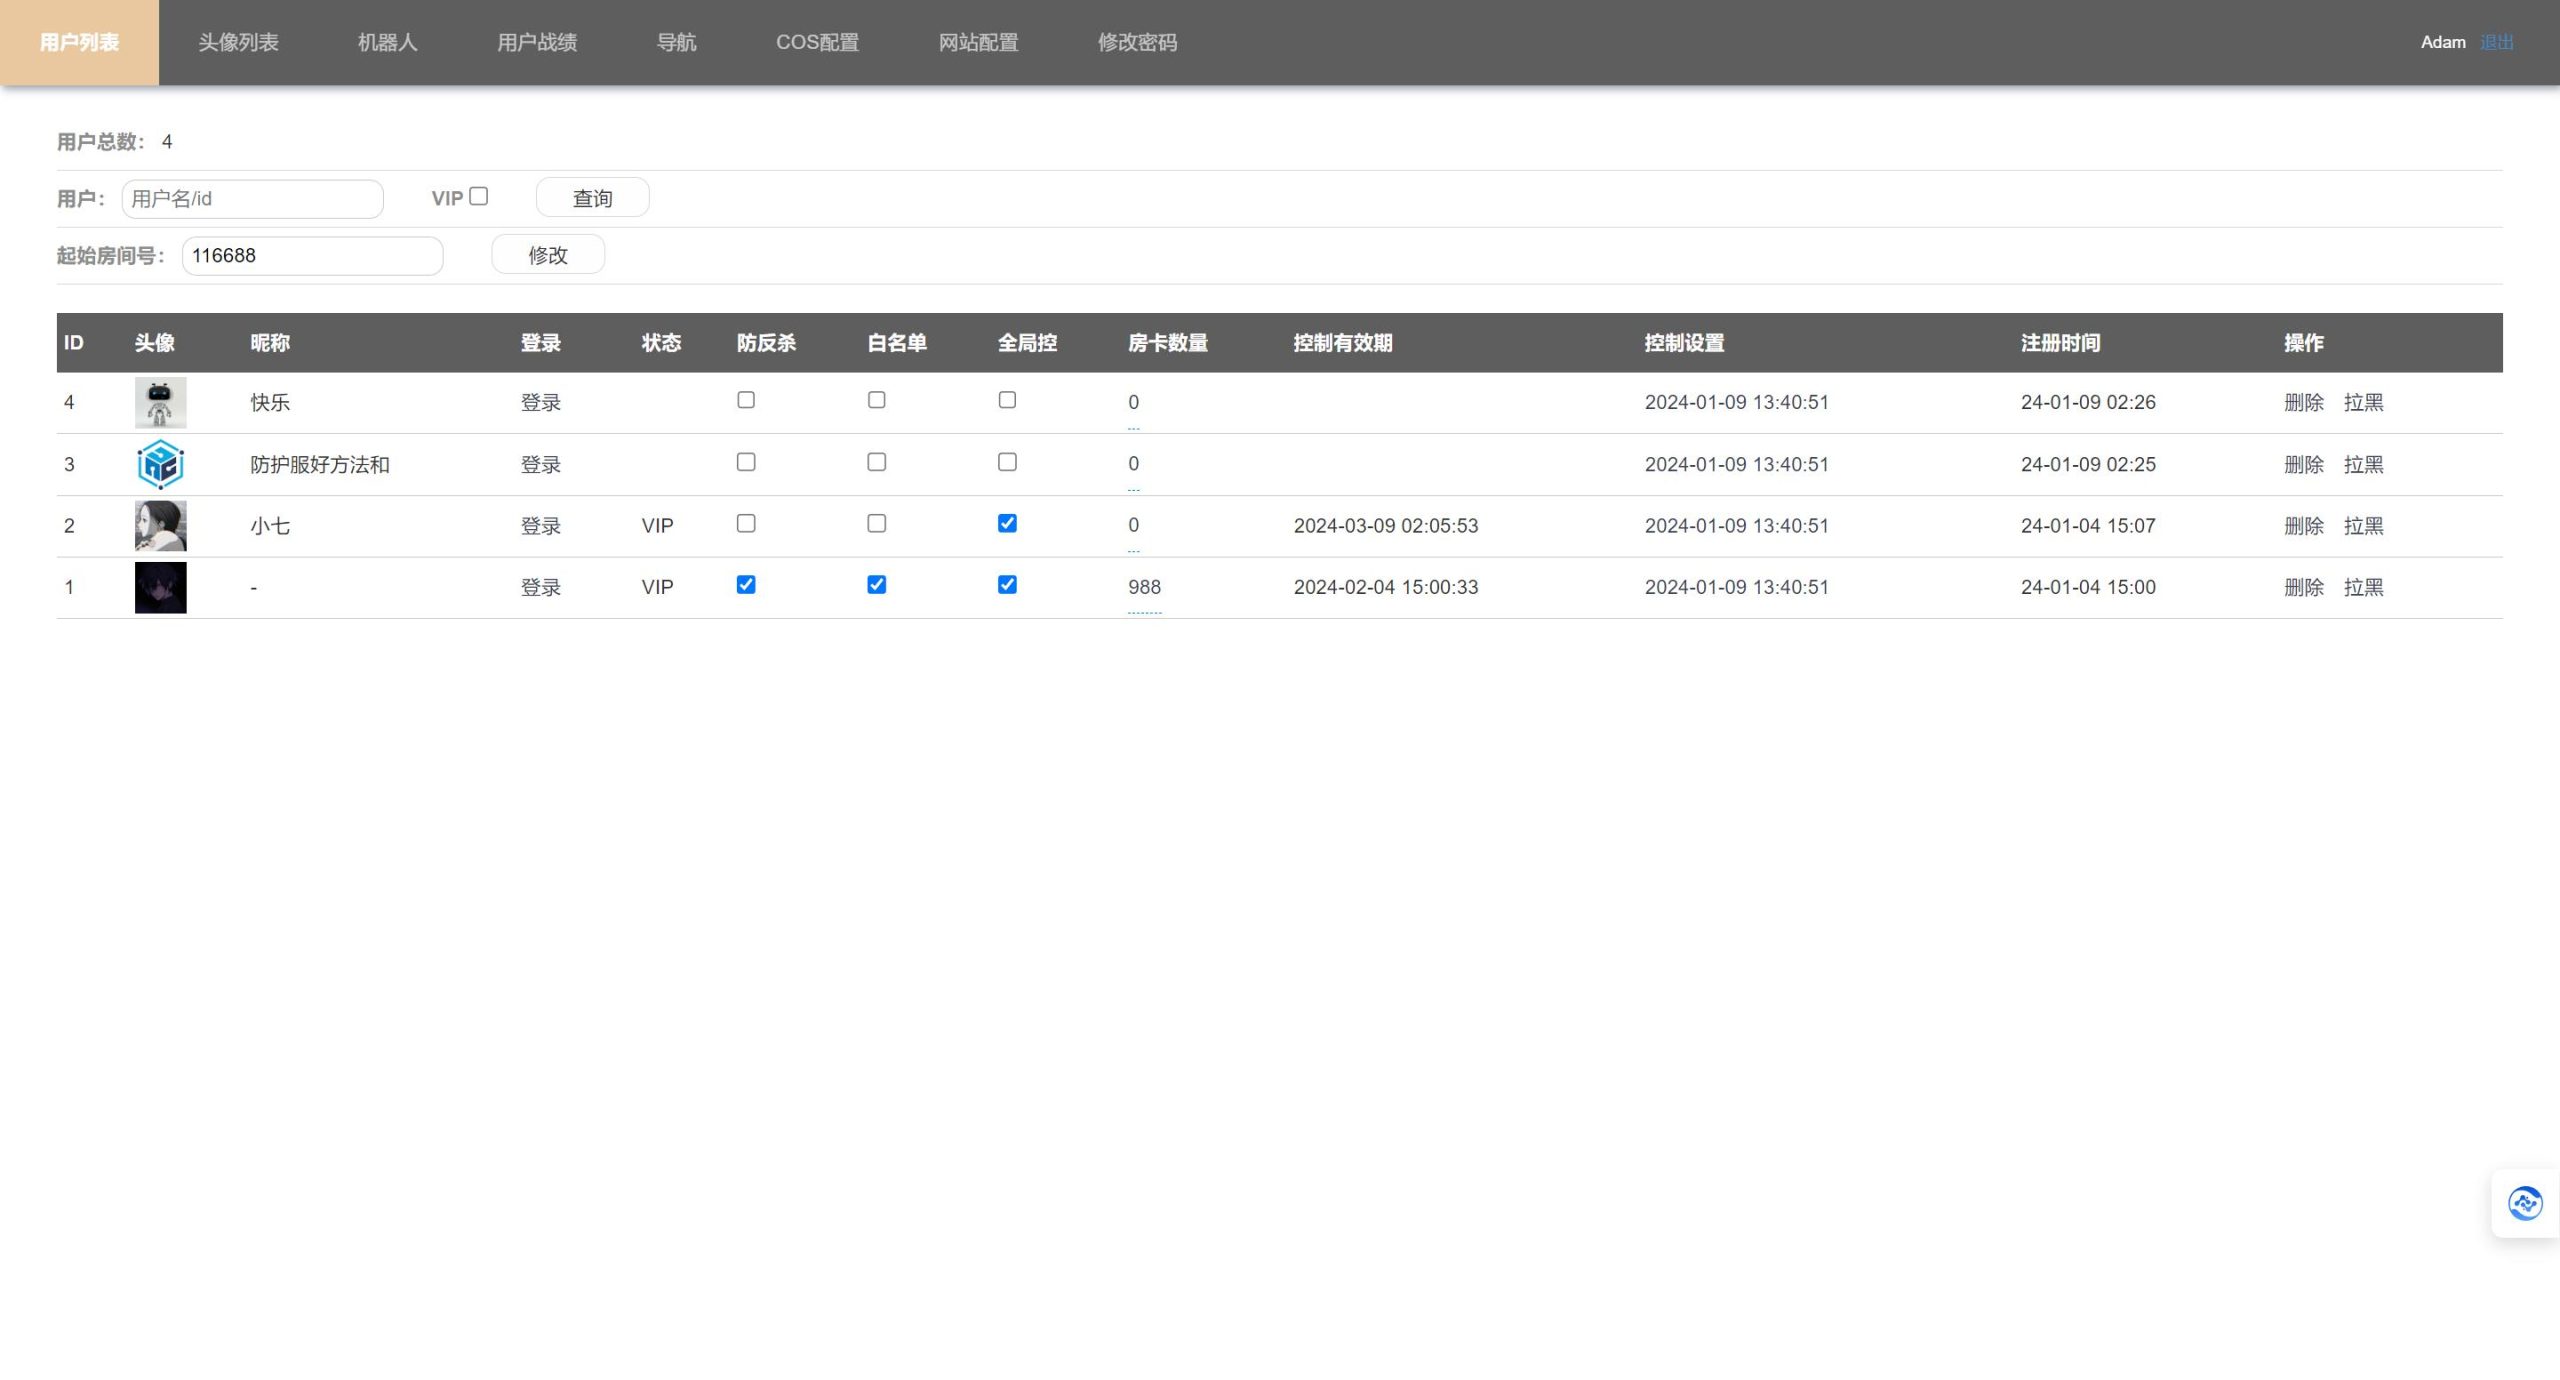Open the 机器人 tab
The height and width of the screenshot is (1380, 2560).
[x=387, y=42]
